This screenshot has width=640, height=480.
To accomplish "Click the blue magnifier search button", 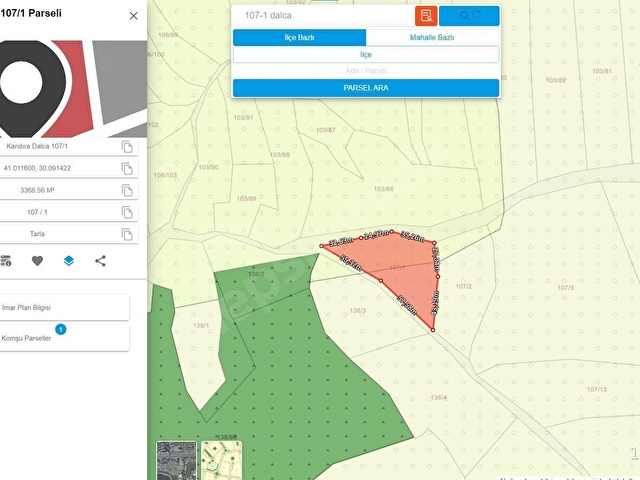I will pos(469,16).
